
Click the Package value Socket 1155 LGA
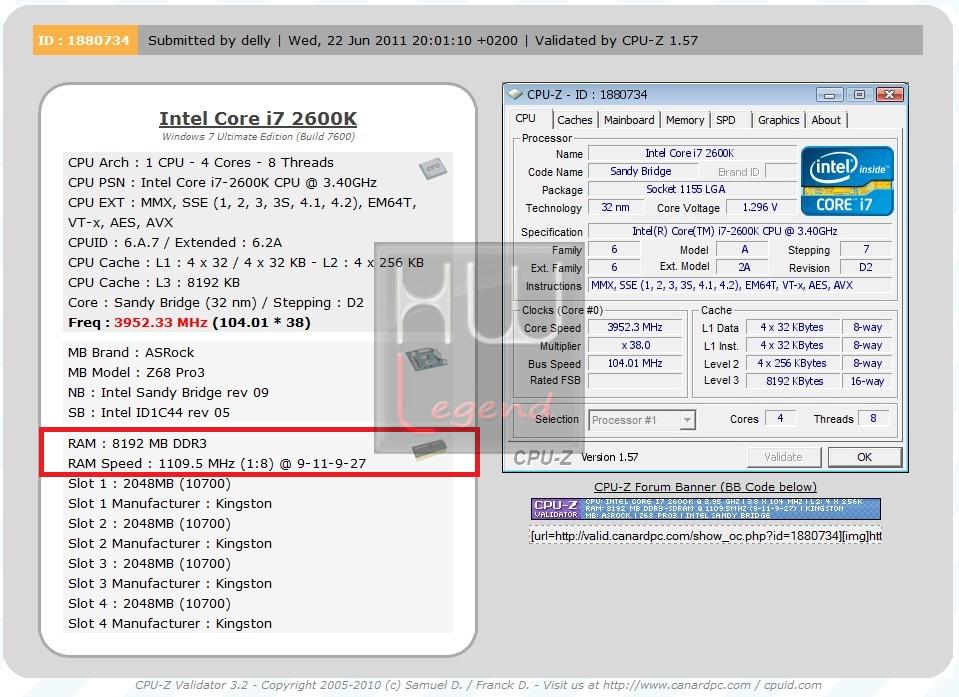(x=692, y=189)
